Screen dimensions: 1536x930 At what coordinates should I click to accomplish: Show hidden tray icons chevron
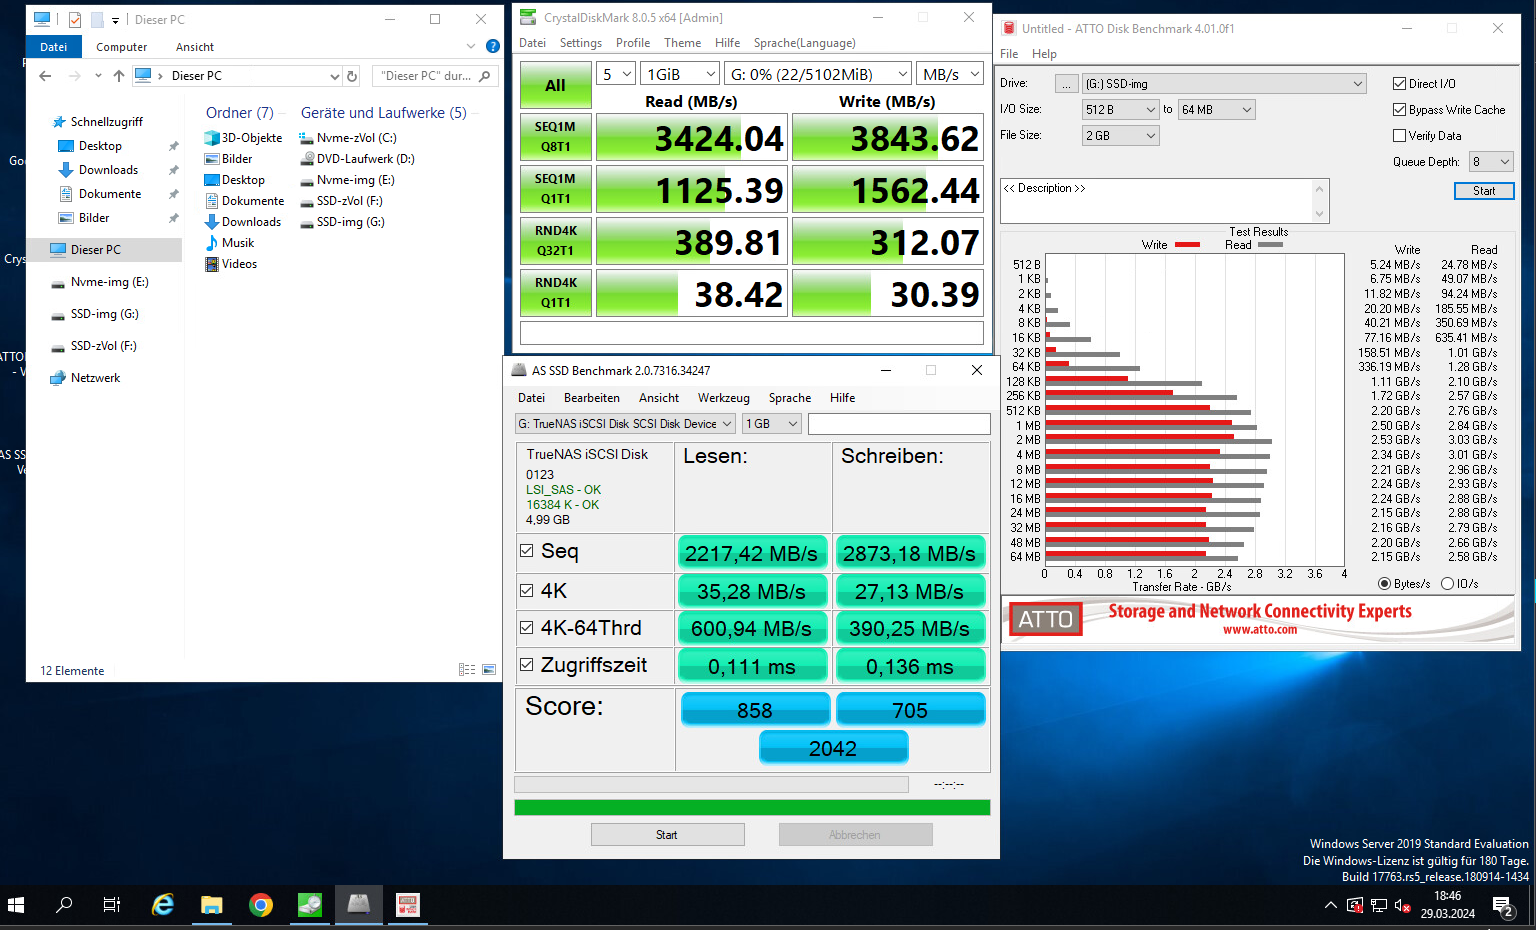coord(1330,906)
